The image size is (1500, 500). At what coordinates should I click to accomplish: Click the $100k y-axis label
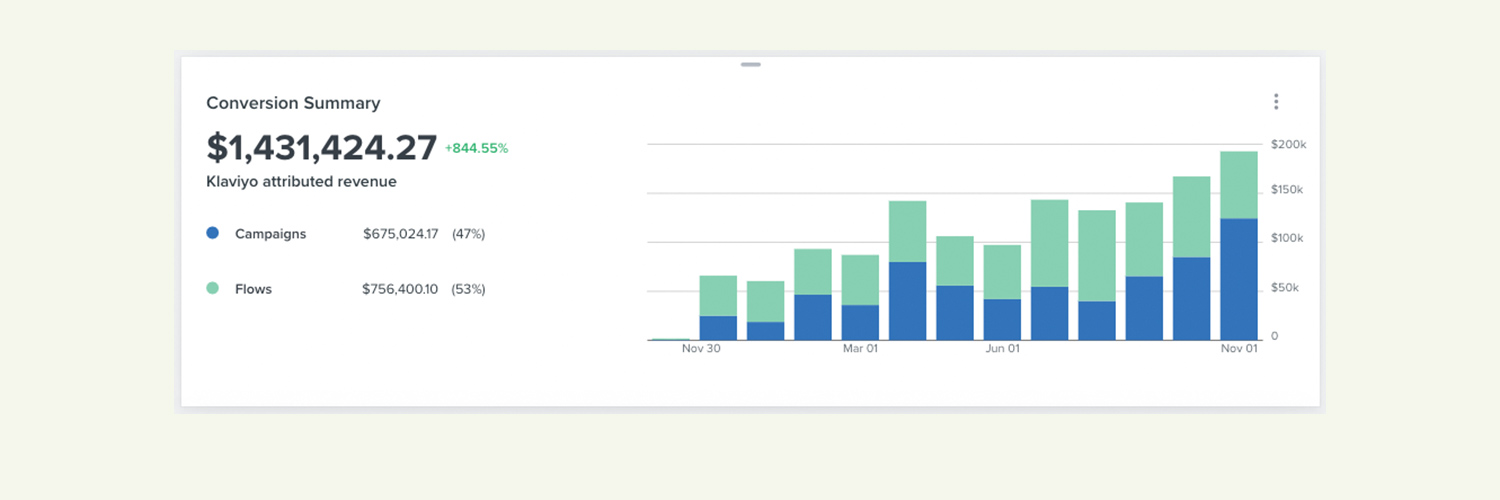[x=1288, y=238]
